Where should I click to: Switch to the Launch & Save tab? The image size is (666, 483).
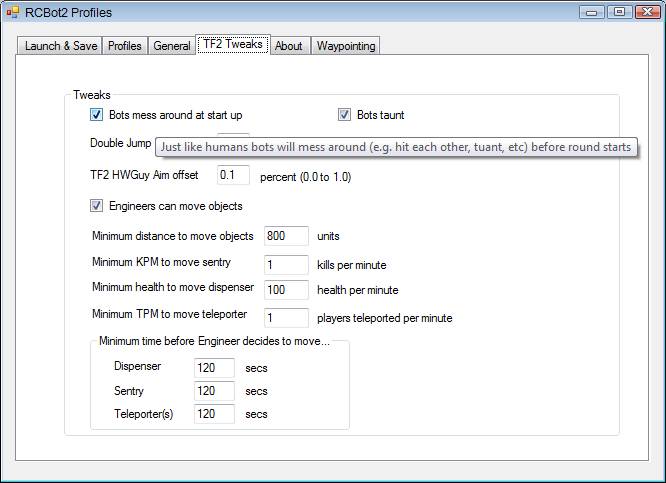tap(60, 45)
